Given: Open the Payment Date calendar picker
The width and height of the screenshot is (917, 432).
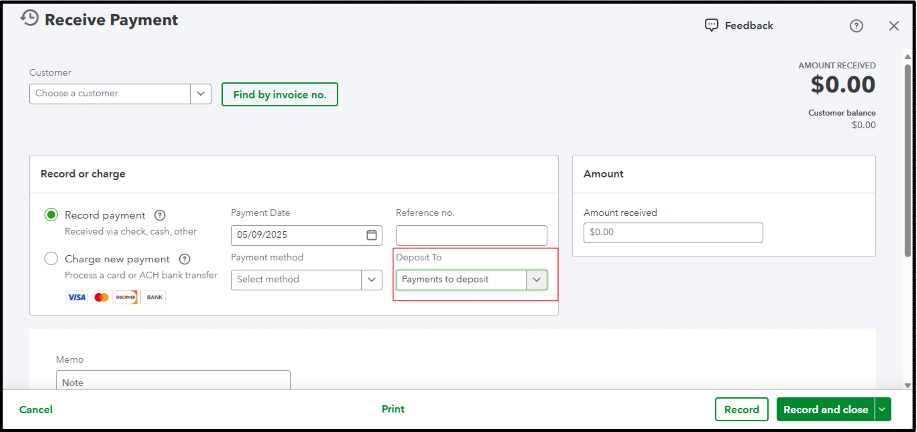Looking at the screenshot, I should pyautogui.click(x=371, y=235).
